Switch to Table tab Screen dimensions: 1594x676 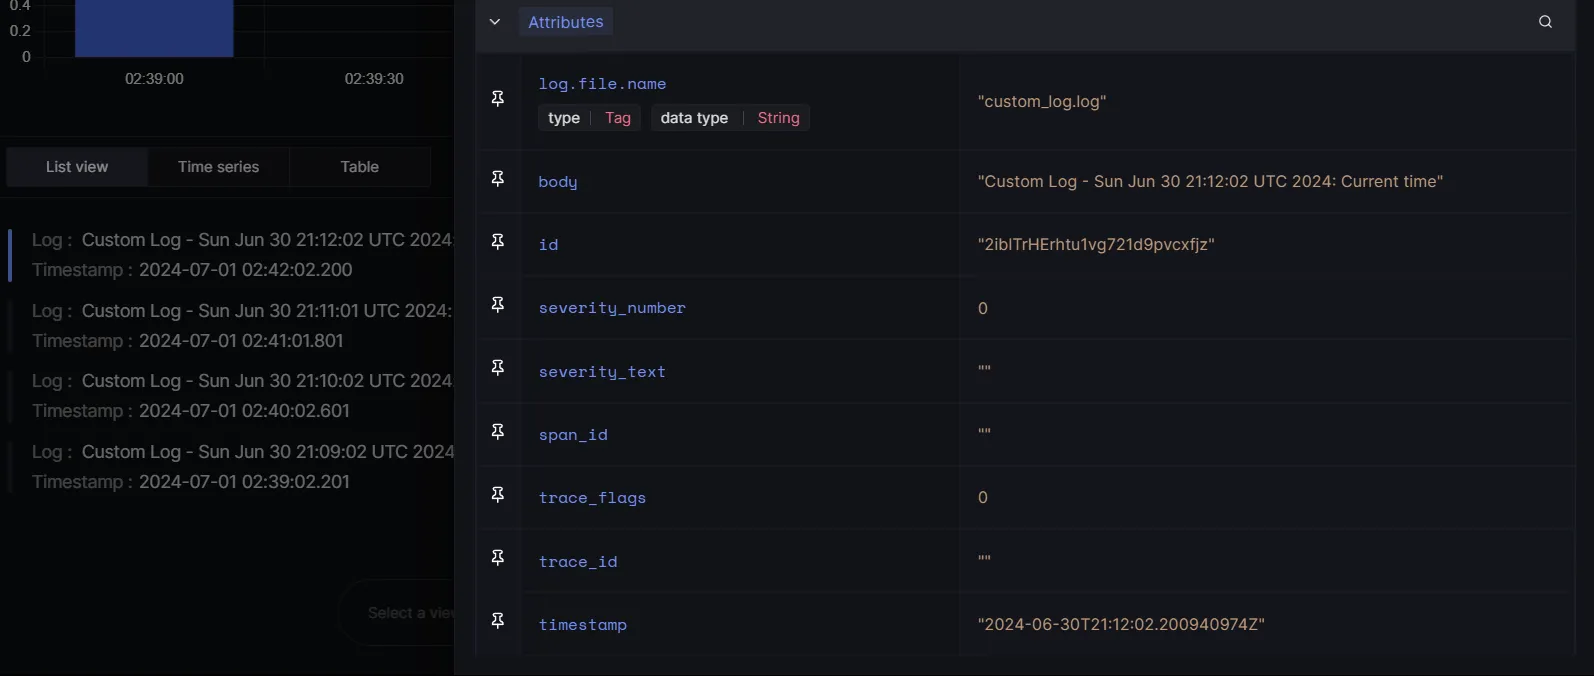[x=360, y=167]
